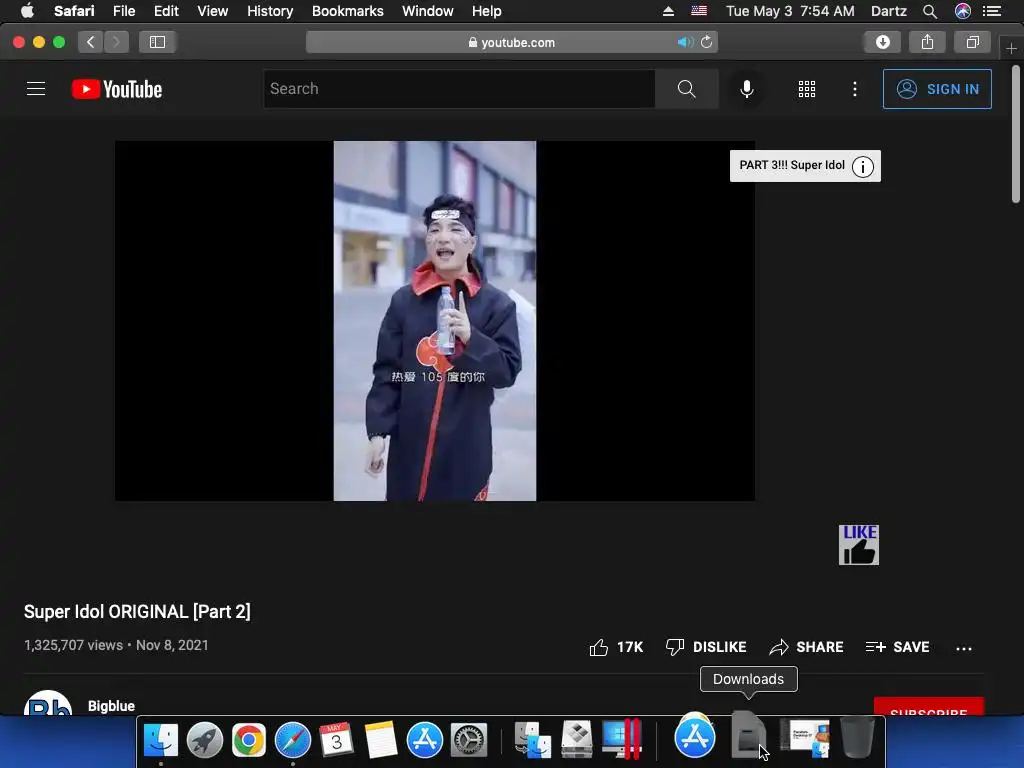Like the video with 17K thumbs-up
This screenshot has width=1024, height=768.
pos(616,647)
